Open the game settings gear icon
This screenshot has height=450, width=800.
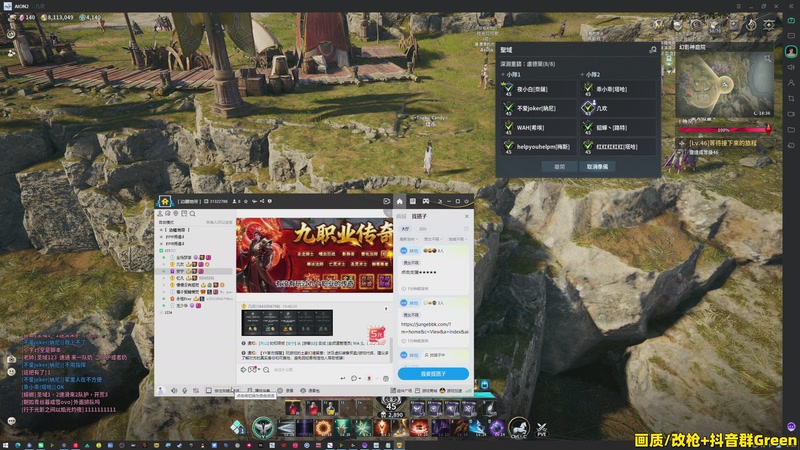769,24
